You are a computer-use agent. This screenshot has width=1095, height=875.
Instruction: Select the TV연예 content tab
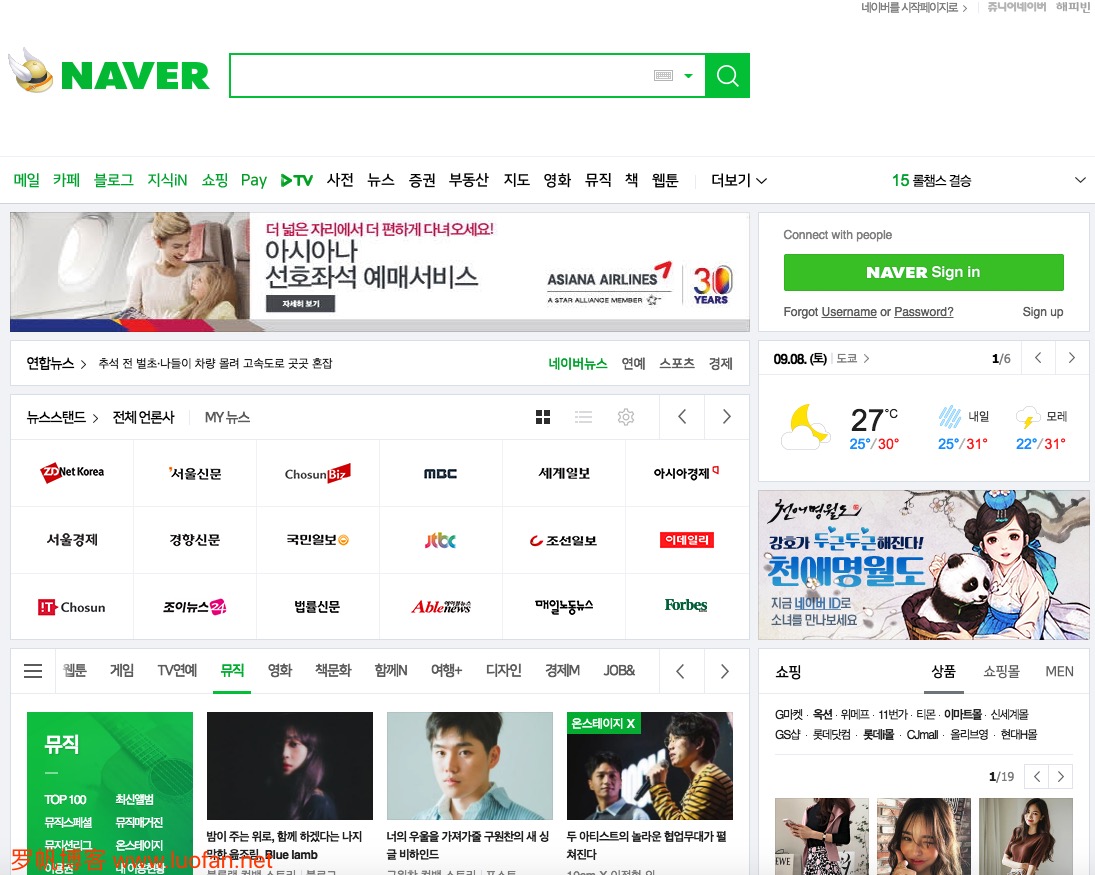[x=177, y=670]
